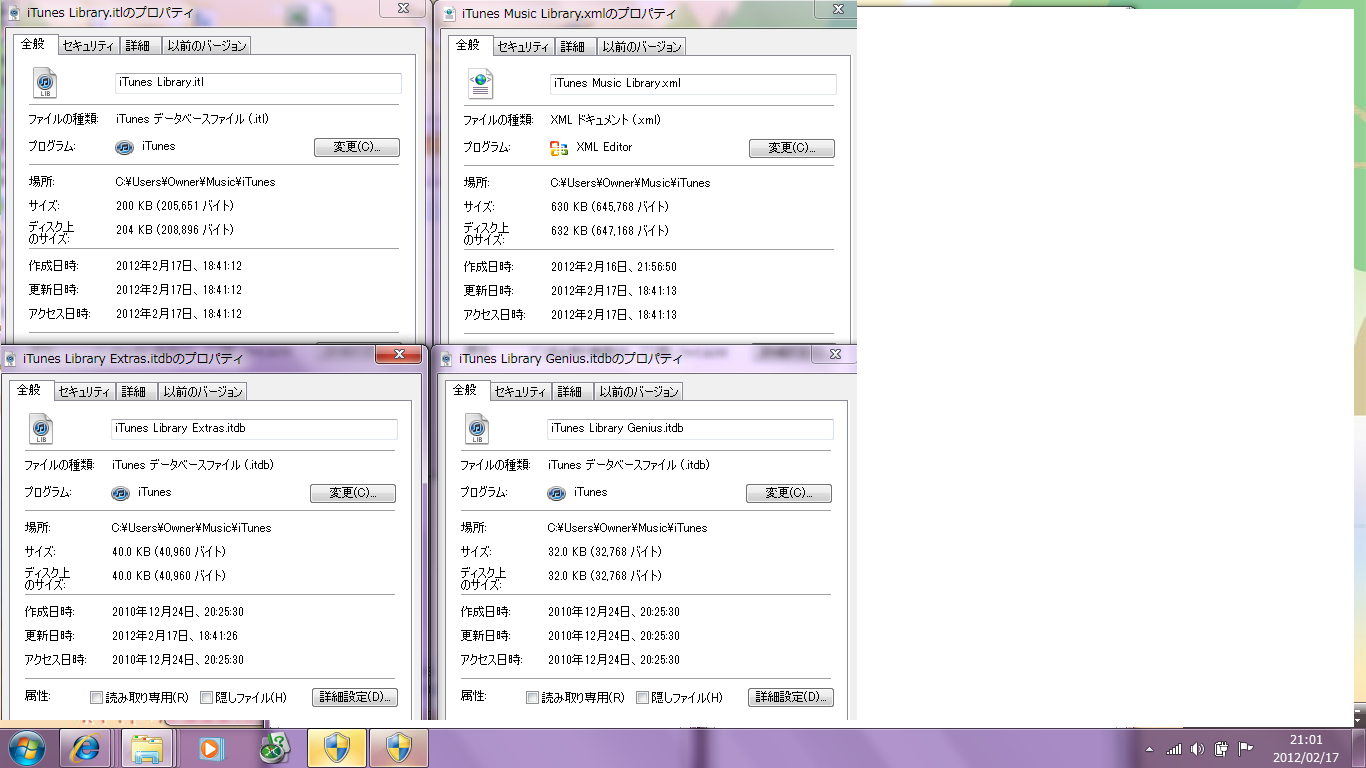Tick 読み取り専用(R) in Library Genius.itdb properties
1366x768 pixels.
532,698
